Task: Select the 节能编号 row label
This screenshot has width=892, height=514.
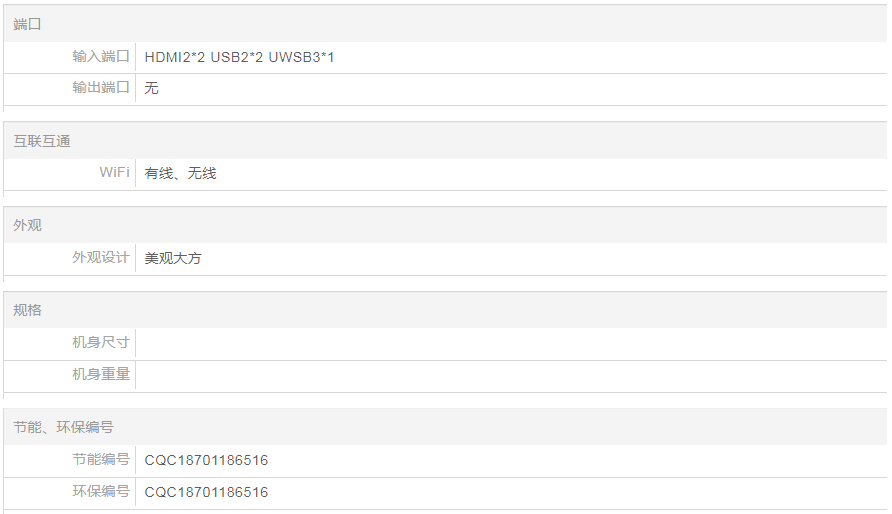Action: [101, 460]
